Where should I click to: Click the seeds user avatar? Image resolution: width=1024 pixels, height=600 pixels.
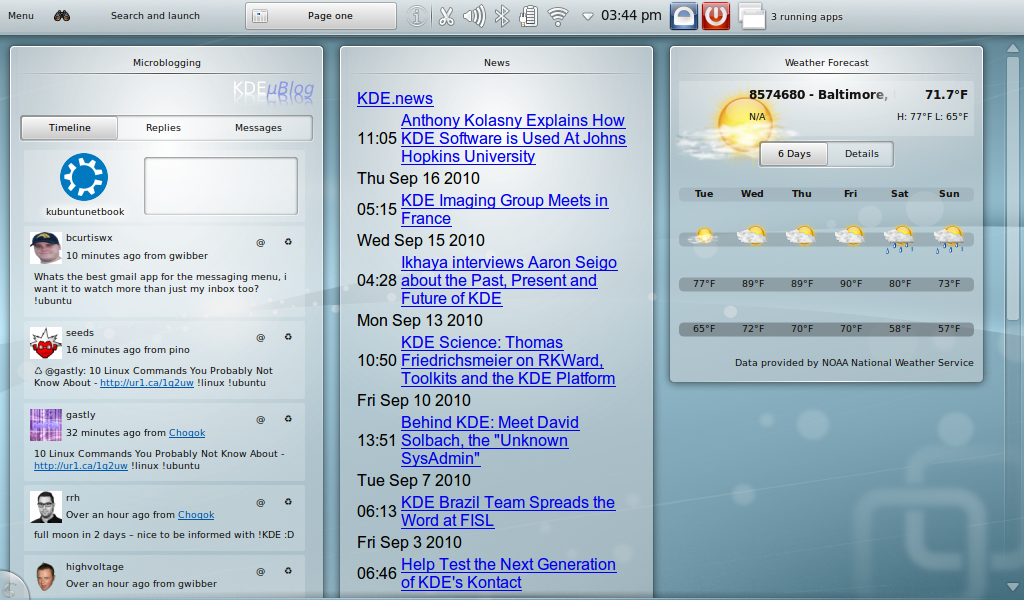(46, 343)
